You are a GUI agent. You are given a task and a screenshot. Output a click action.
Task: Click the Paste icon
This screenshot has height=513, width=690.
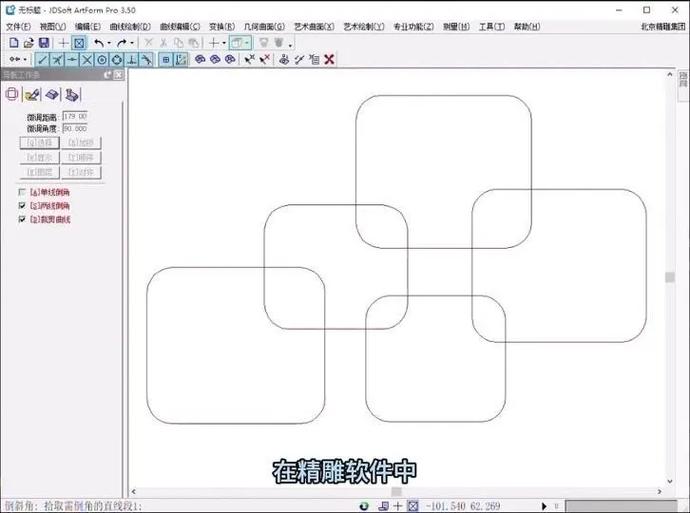pos(193,43)
